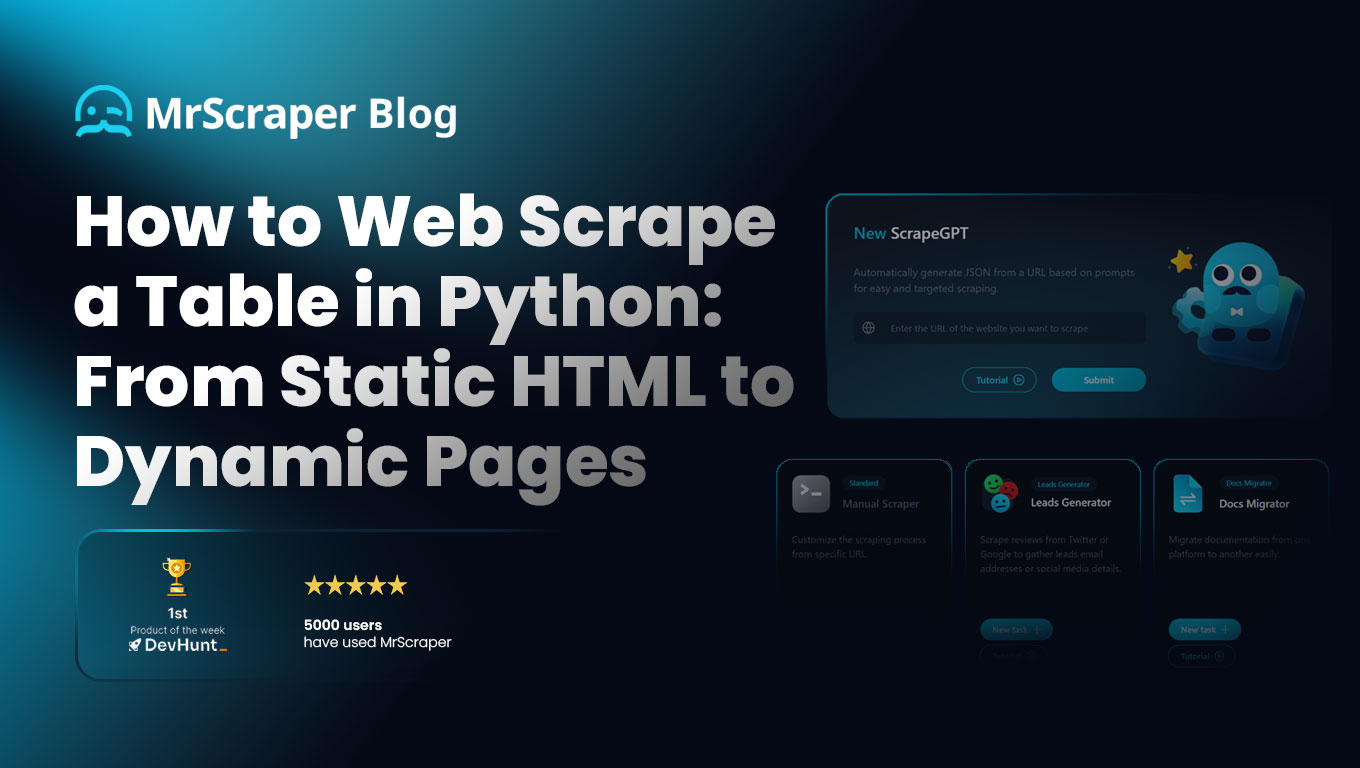Click the MrScraper robot logo icon
1360x768 pixels.
tap(103, 113)
